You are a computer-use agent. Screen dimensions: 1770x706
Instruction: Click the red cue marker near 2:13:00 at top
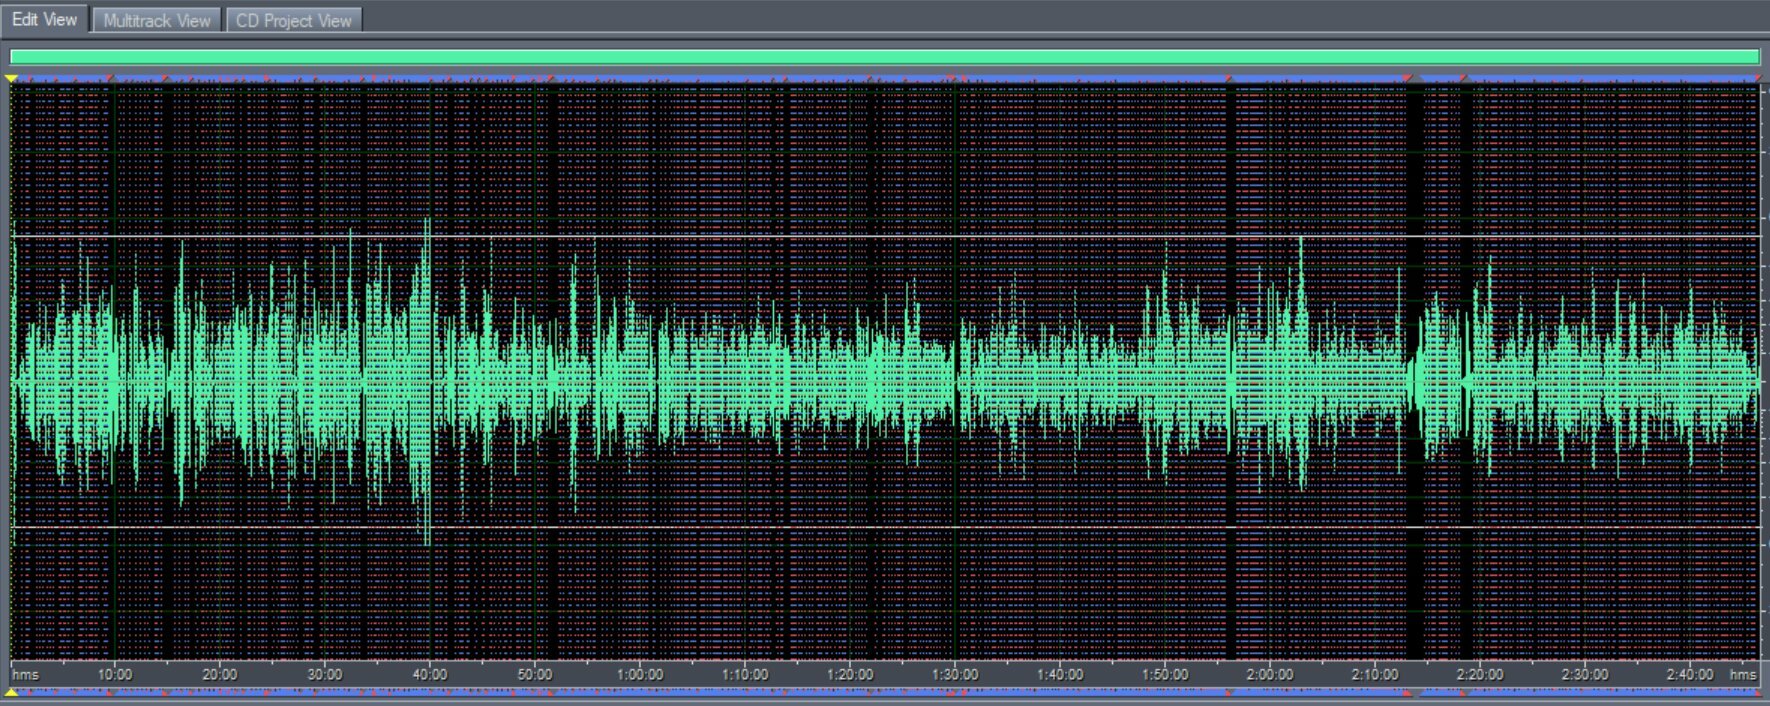1408,78
